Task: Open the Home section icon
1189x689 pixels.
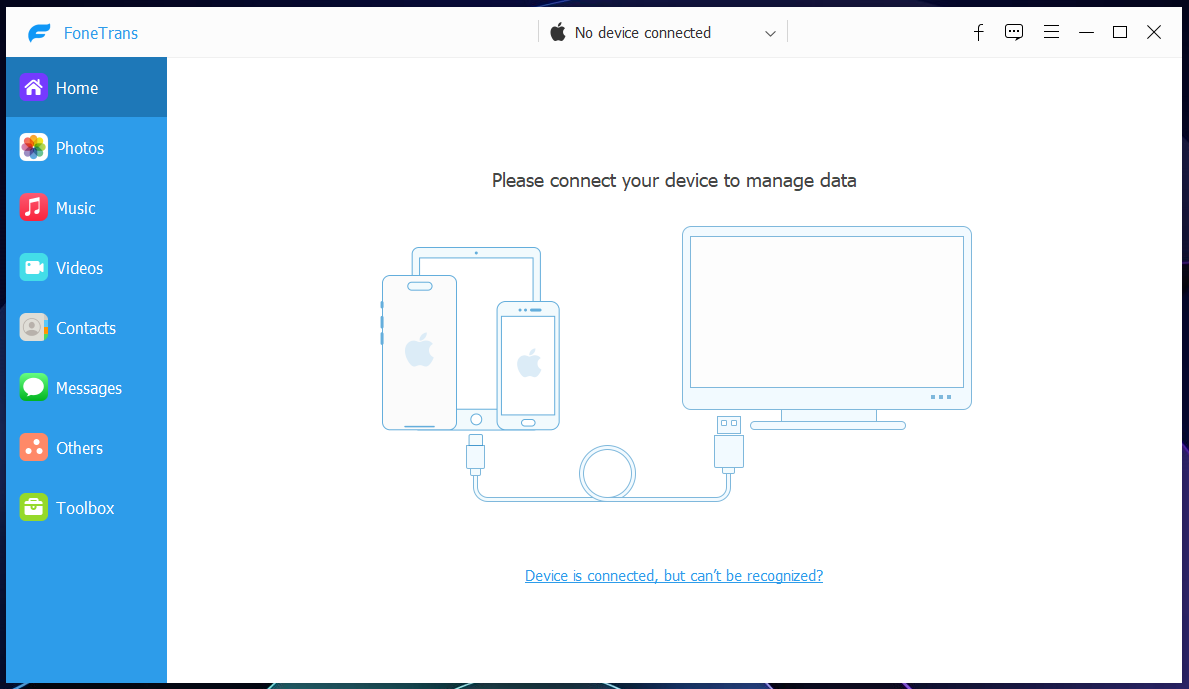Action: pos(33,88)
